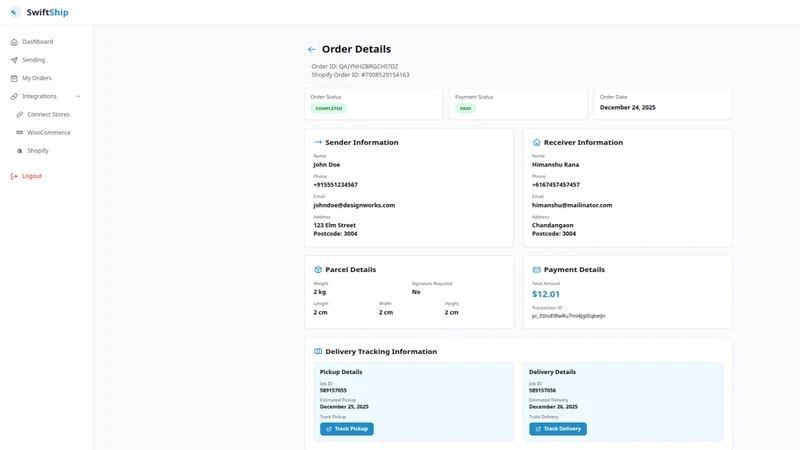Click sender name John Doe
800x450 pixels.
[327, 165]
